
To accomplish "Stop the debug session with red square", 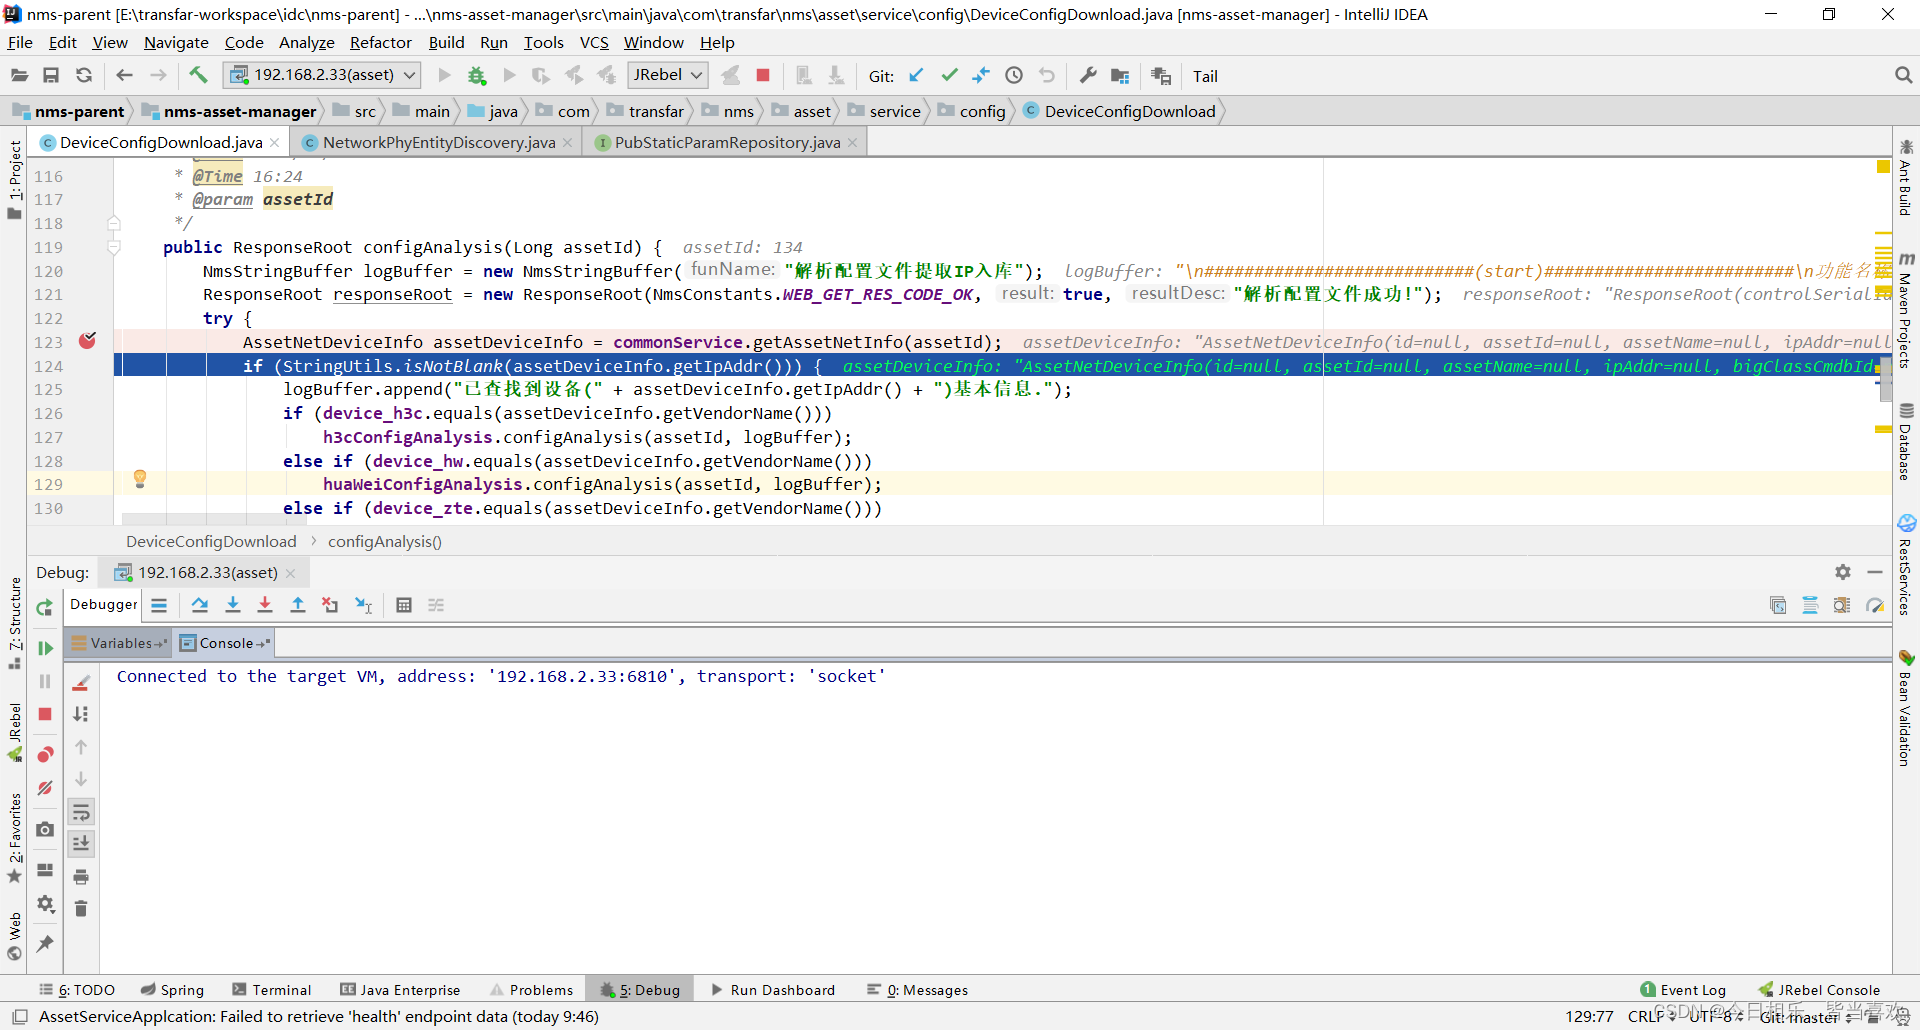I will (x=45, y=714).
